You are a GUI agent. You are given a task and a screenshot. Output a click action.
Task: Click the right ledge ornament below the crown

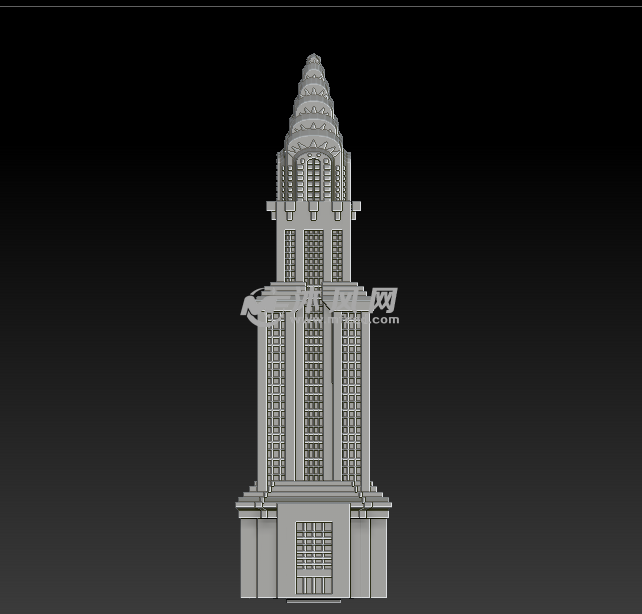click(337, 212)
